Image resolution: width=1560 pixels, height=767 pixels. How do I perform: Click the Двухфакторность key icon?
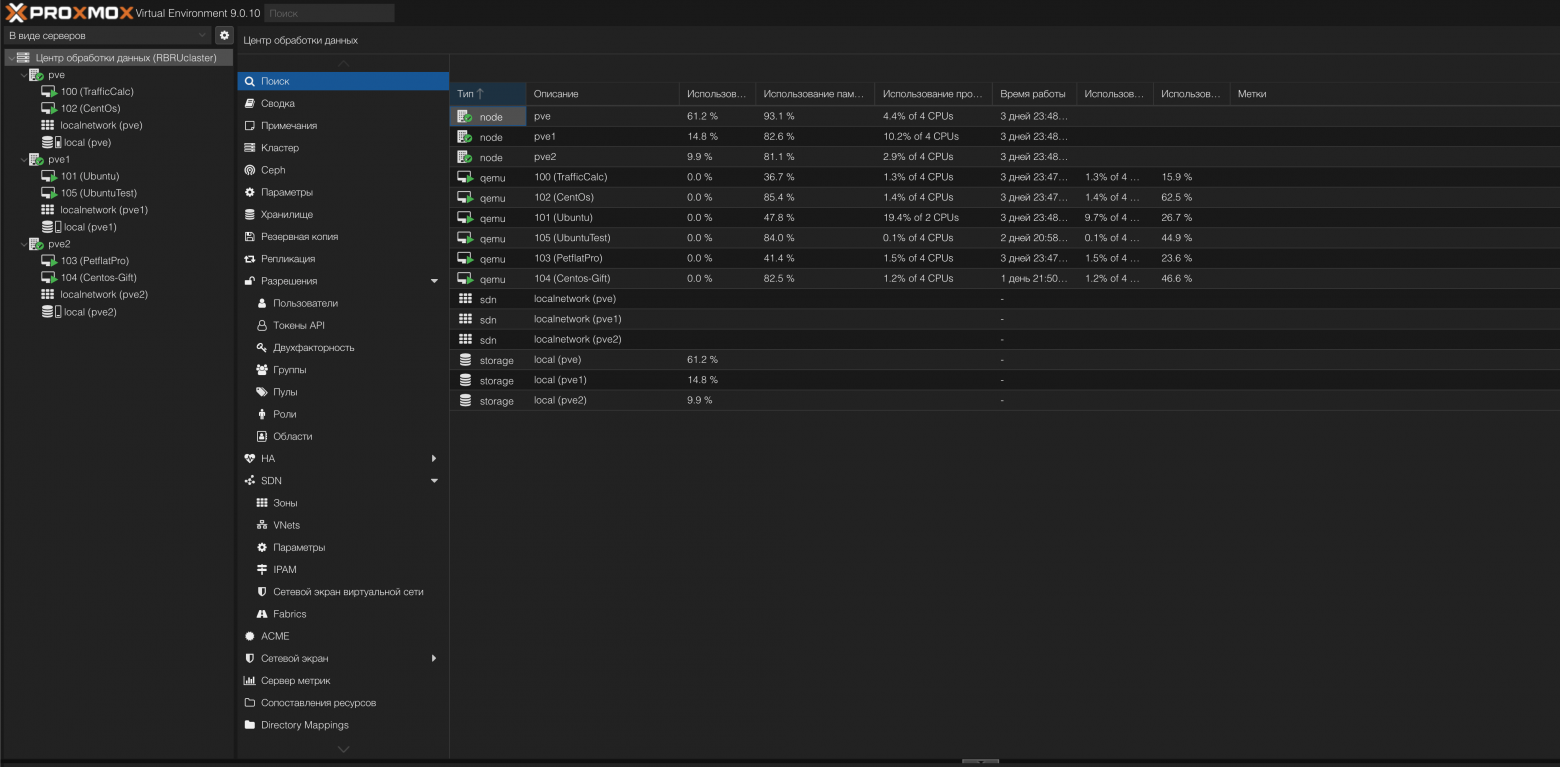262,348
